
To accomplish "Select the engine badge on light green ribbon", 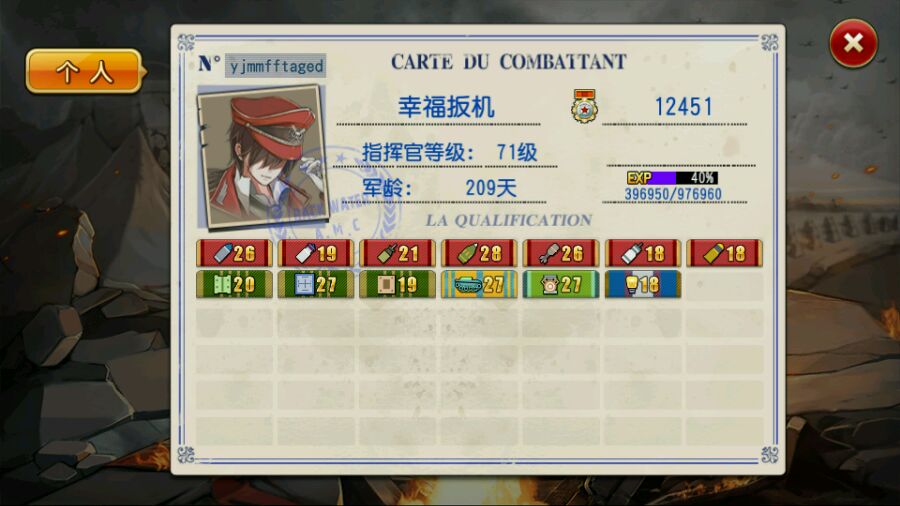I will coord(561,285).
